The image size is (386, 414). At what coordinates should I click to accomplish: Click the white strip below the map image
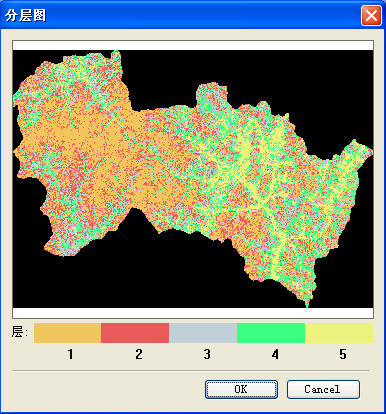click(193, 313)
